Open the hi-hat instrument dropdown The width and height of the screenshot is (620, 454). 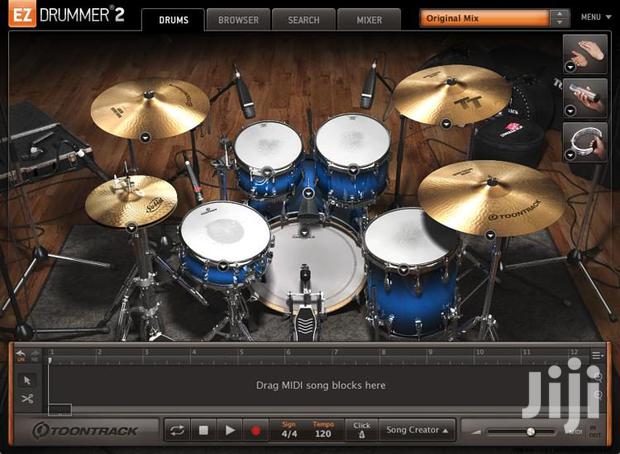(x=131, y=228)
